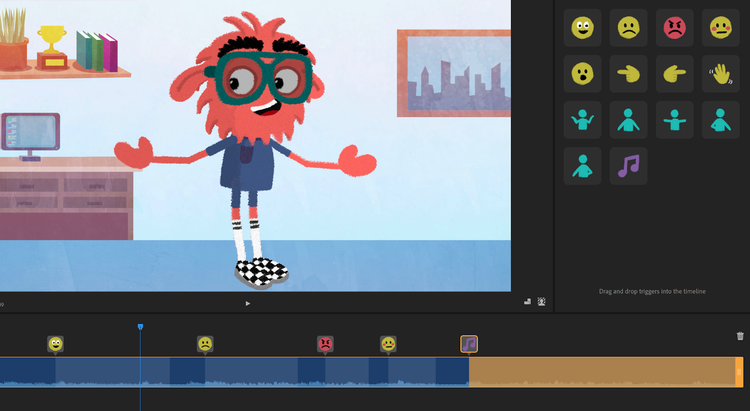Choose the surprised open-mouth face trigger
Viewport: 750px width, 411px height.
click(x=582, y=73)
